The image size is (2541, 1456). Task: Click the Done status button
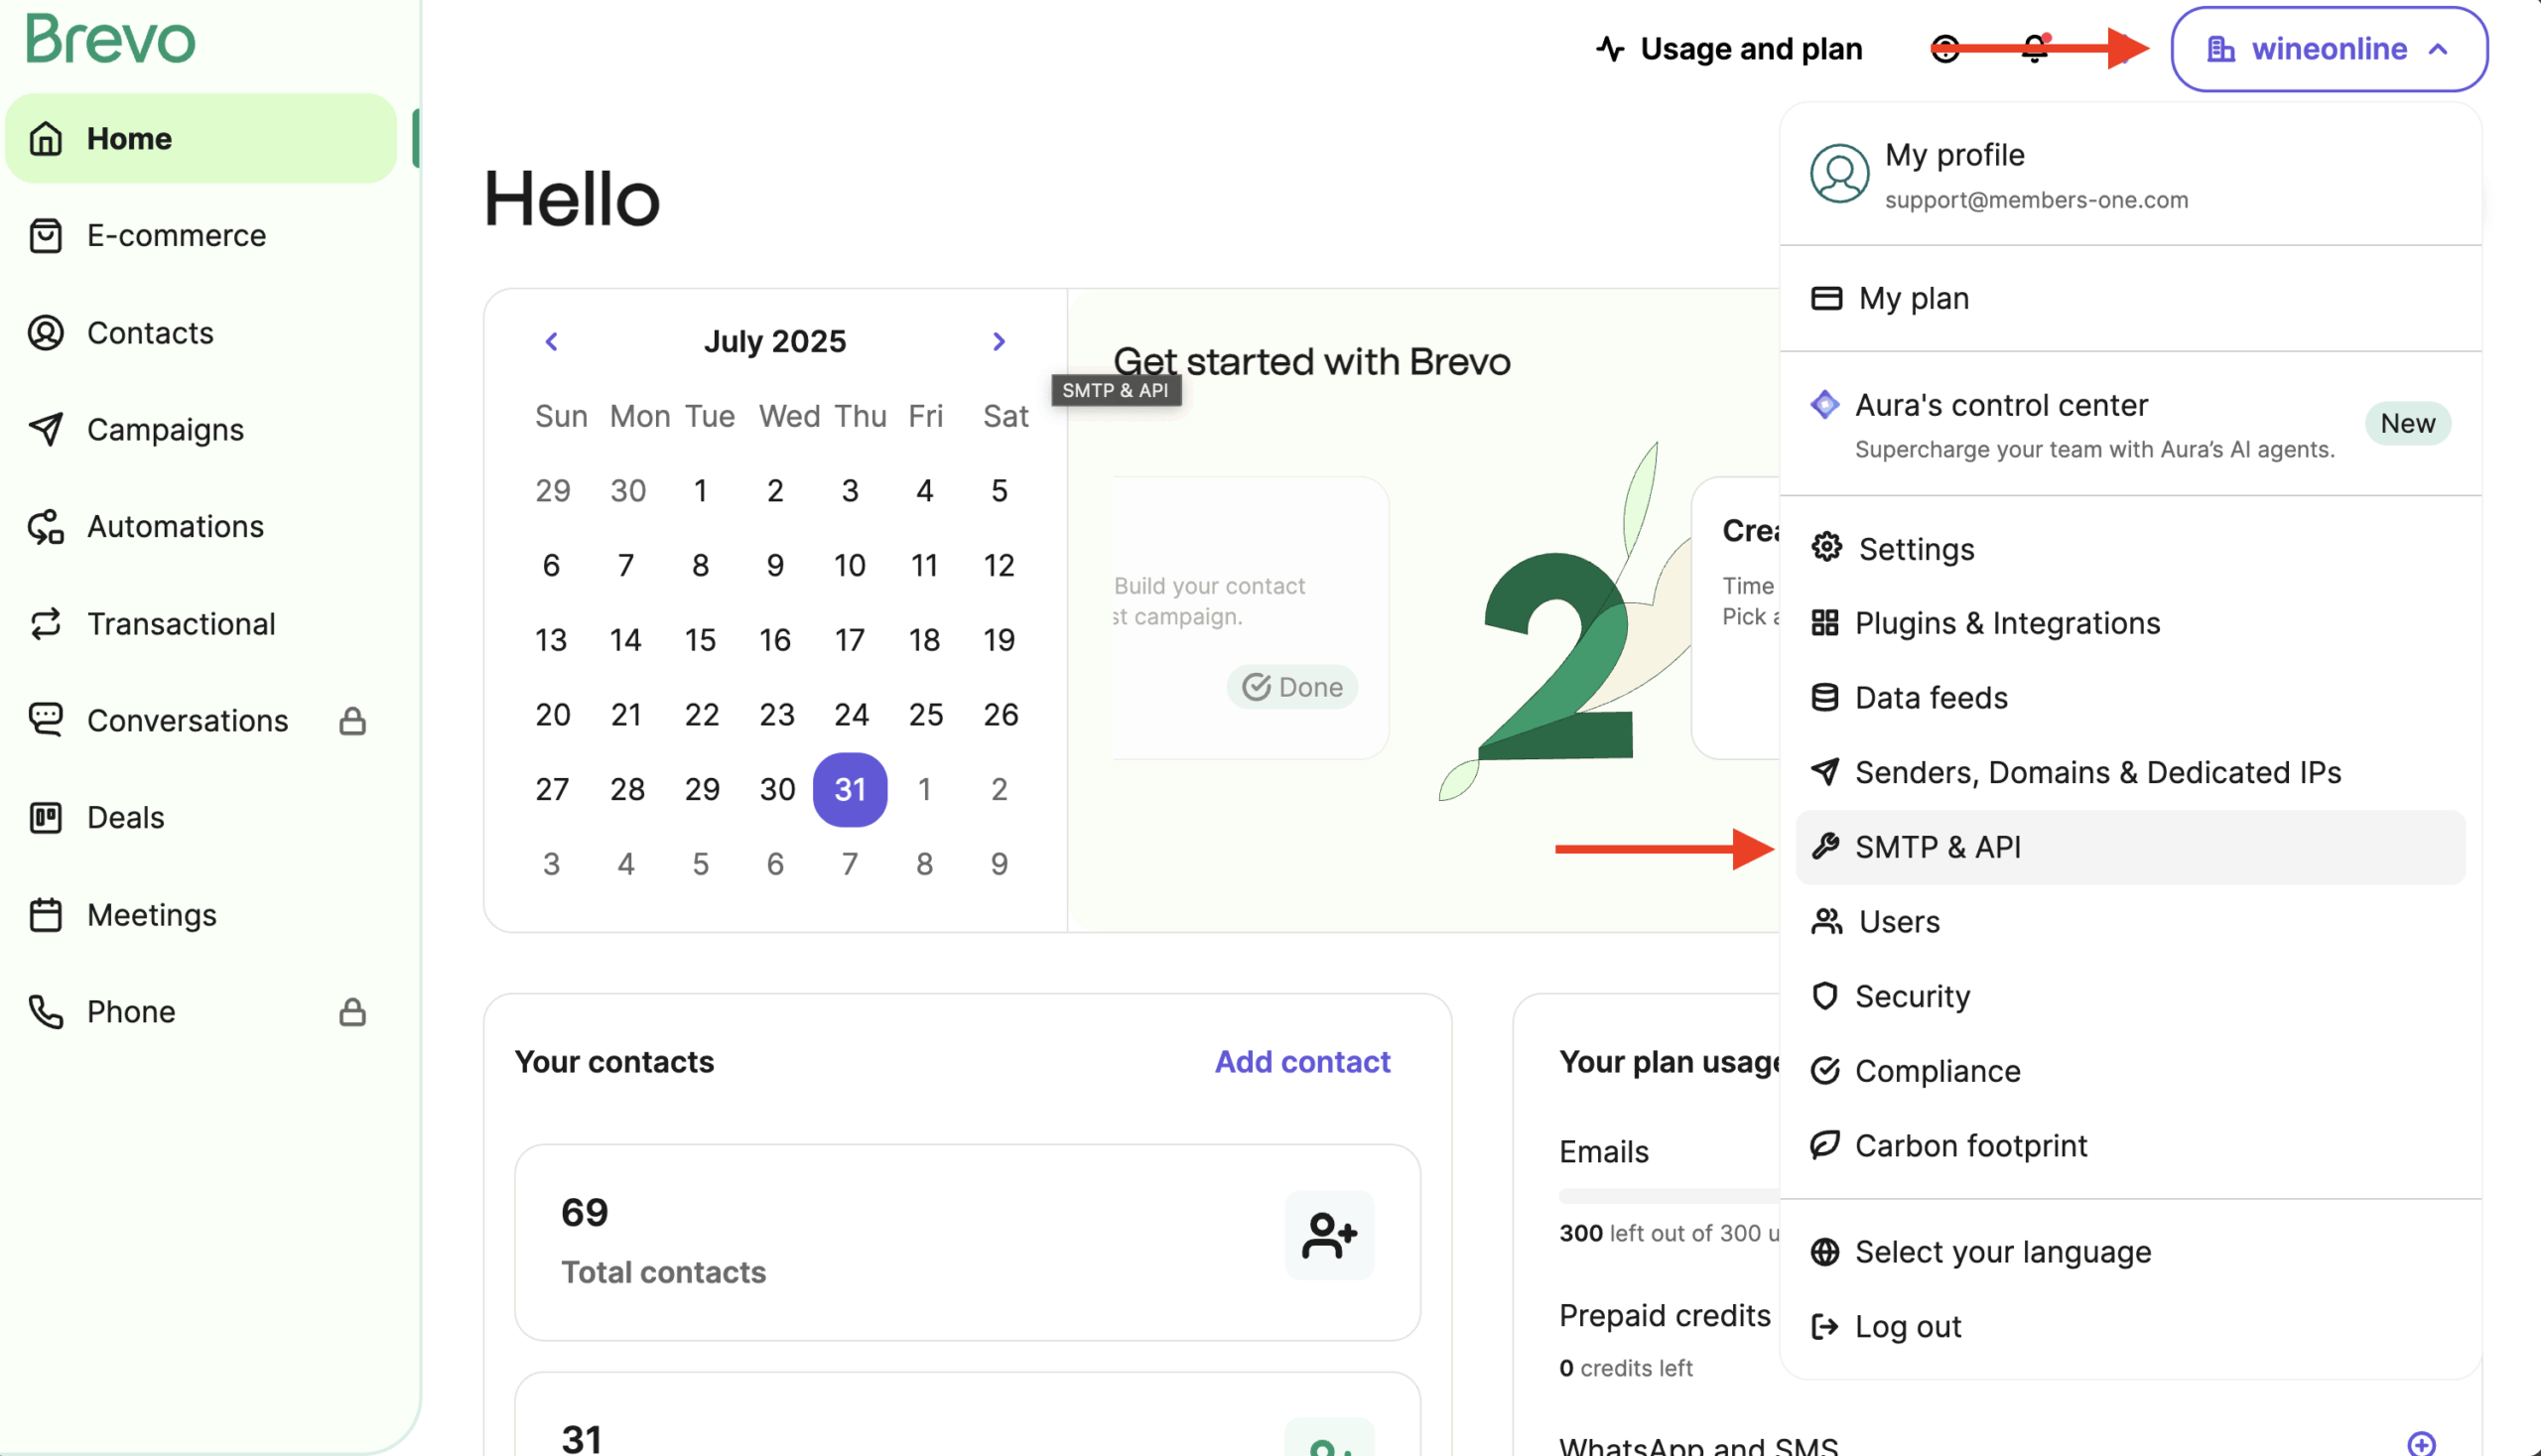1292,687
